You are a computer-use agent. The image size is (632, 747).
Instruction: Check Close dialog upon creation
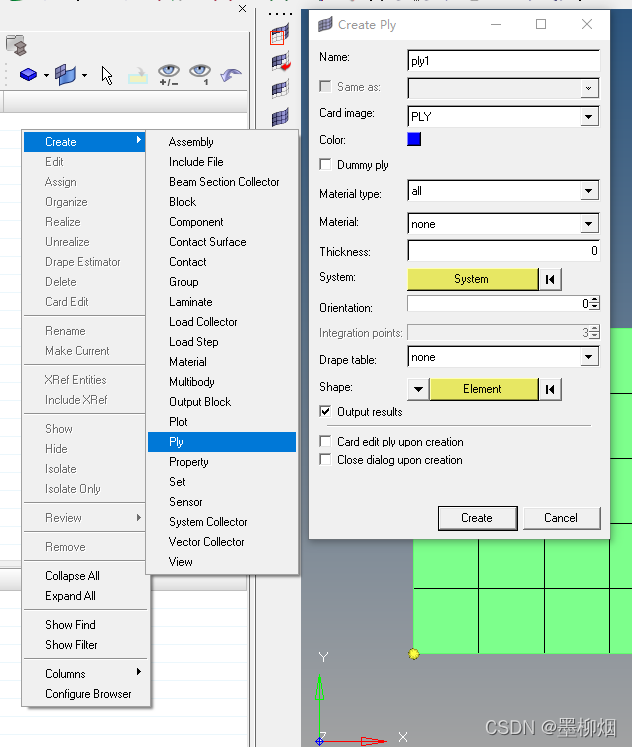tap(325, 460)
